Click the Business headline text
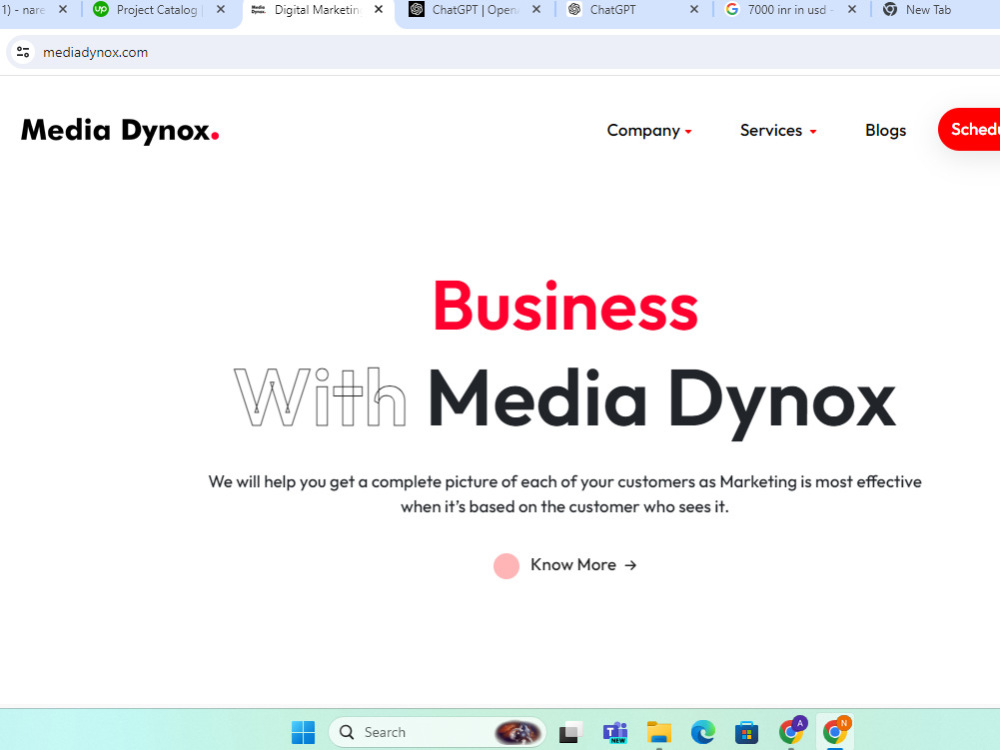This screenshot has height=750, width=1000. click(x=566, y=307)
